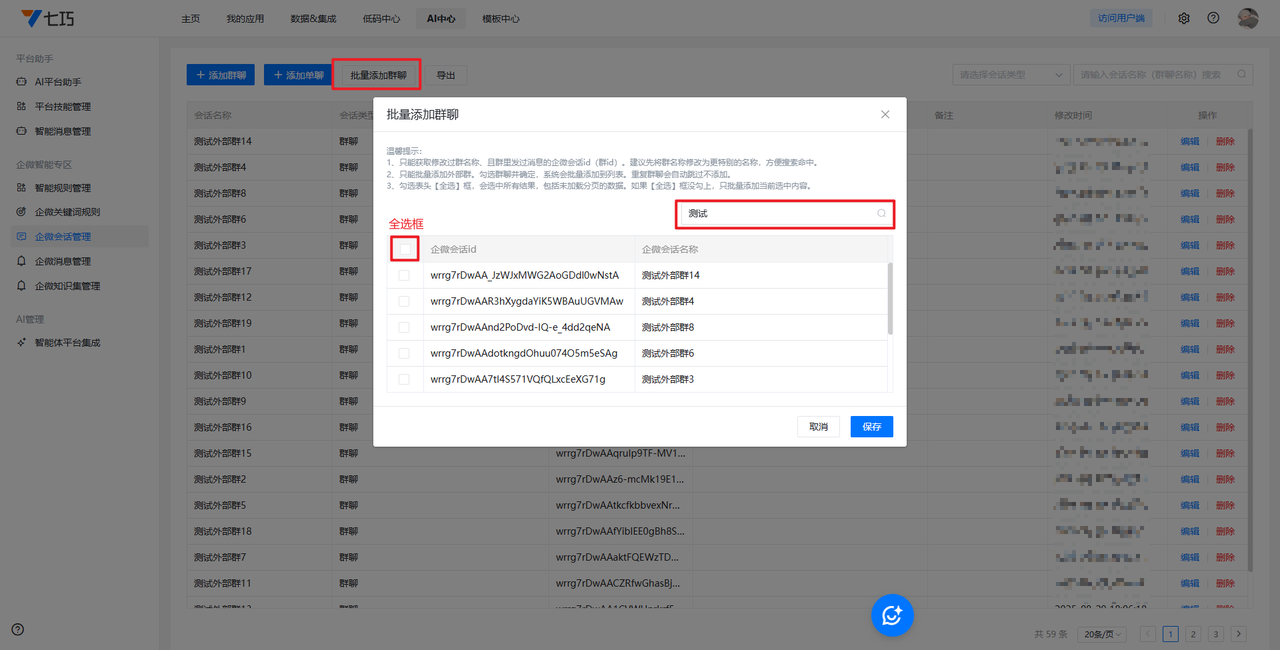
Task: Close the 批量添加群聊 dialog with X
Action: 885,115
